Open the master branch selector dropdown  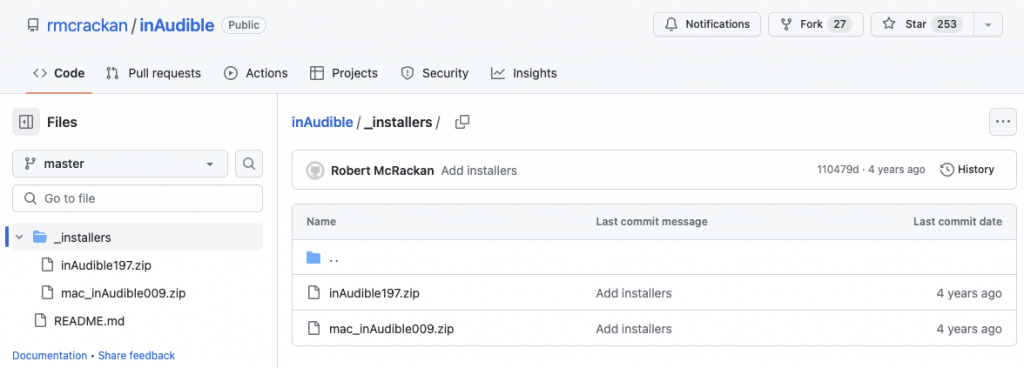[120, 164]
